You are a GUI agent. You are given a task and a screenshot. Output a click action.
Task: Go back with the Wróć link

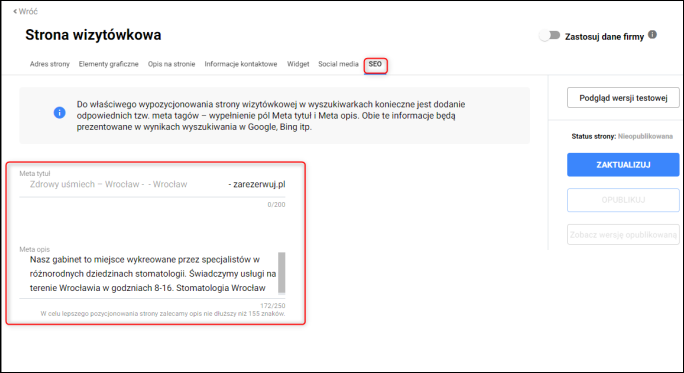(x=25, y=11)
